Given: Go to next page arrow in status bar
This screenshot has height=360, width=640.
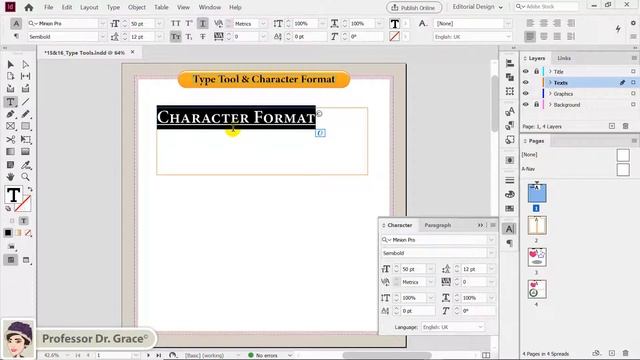Looking at the screenshot, I should pos(148,355).
